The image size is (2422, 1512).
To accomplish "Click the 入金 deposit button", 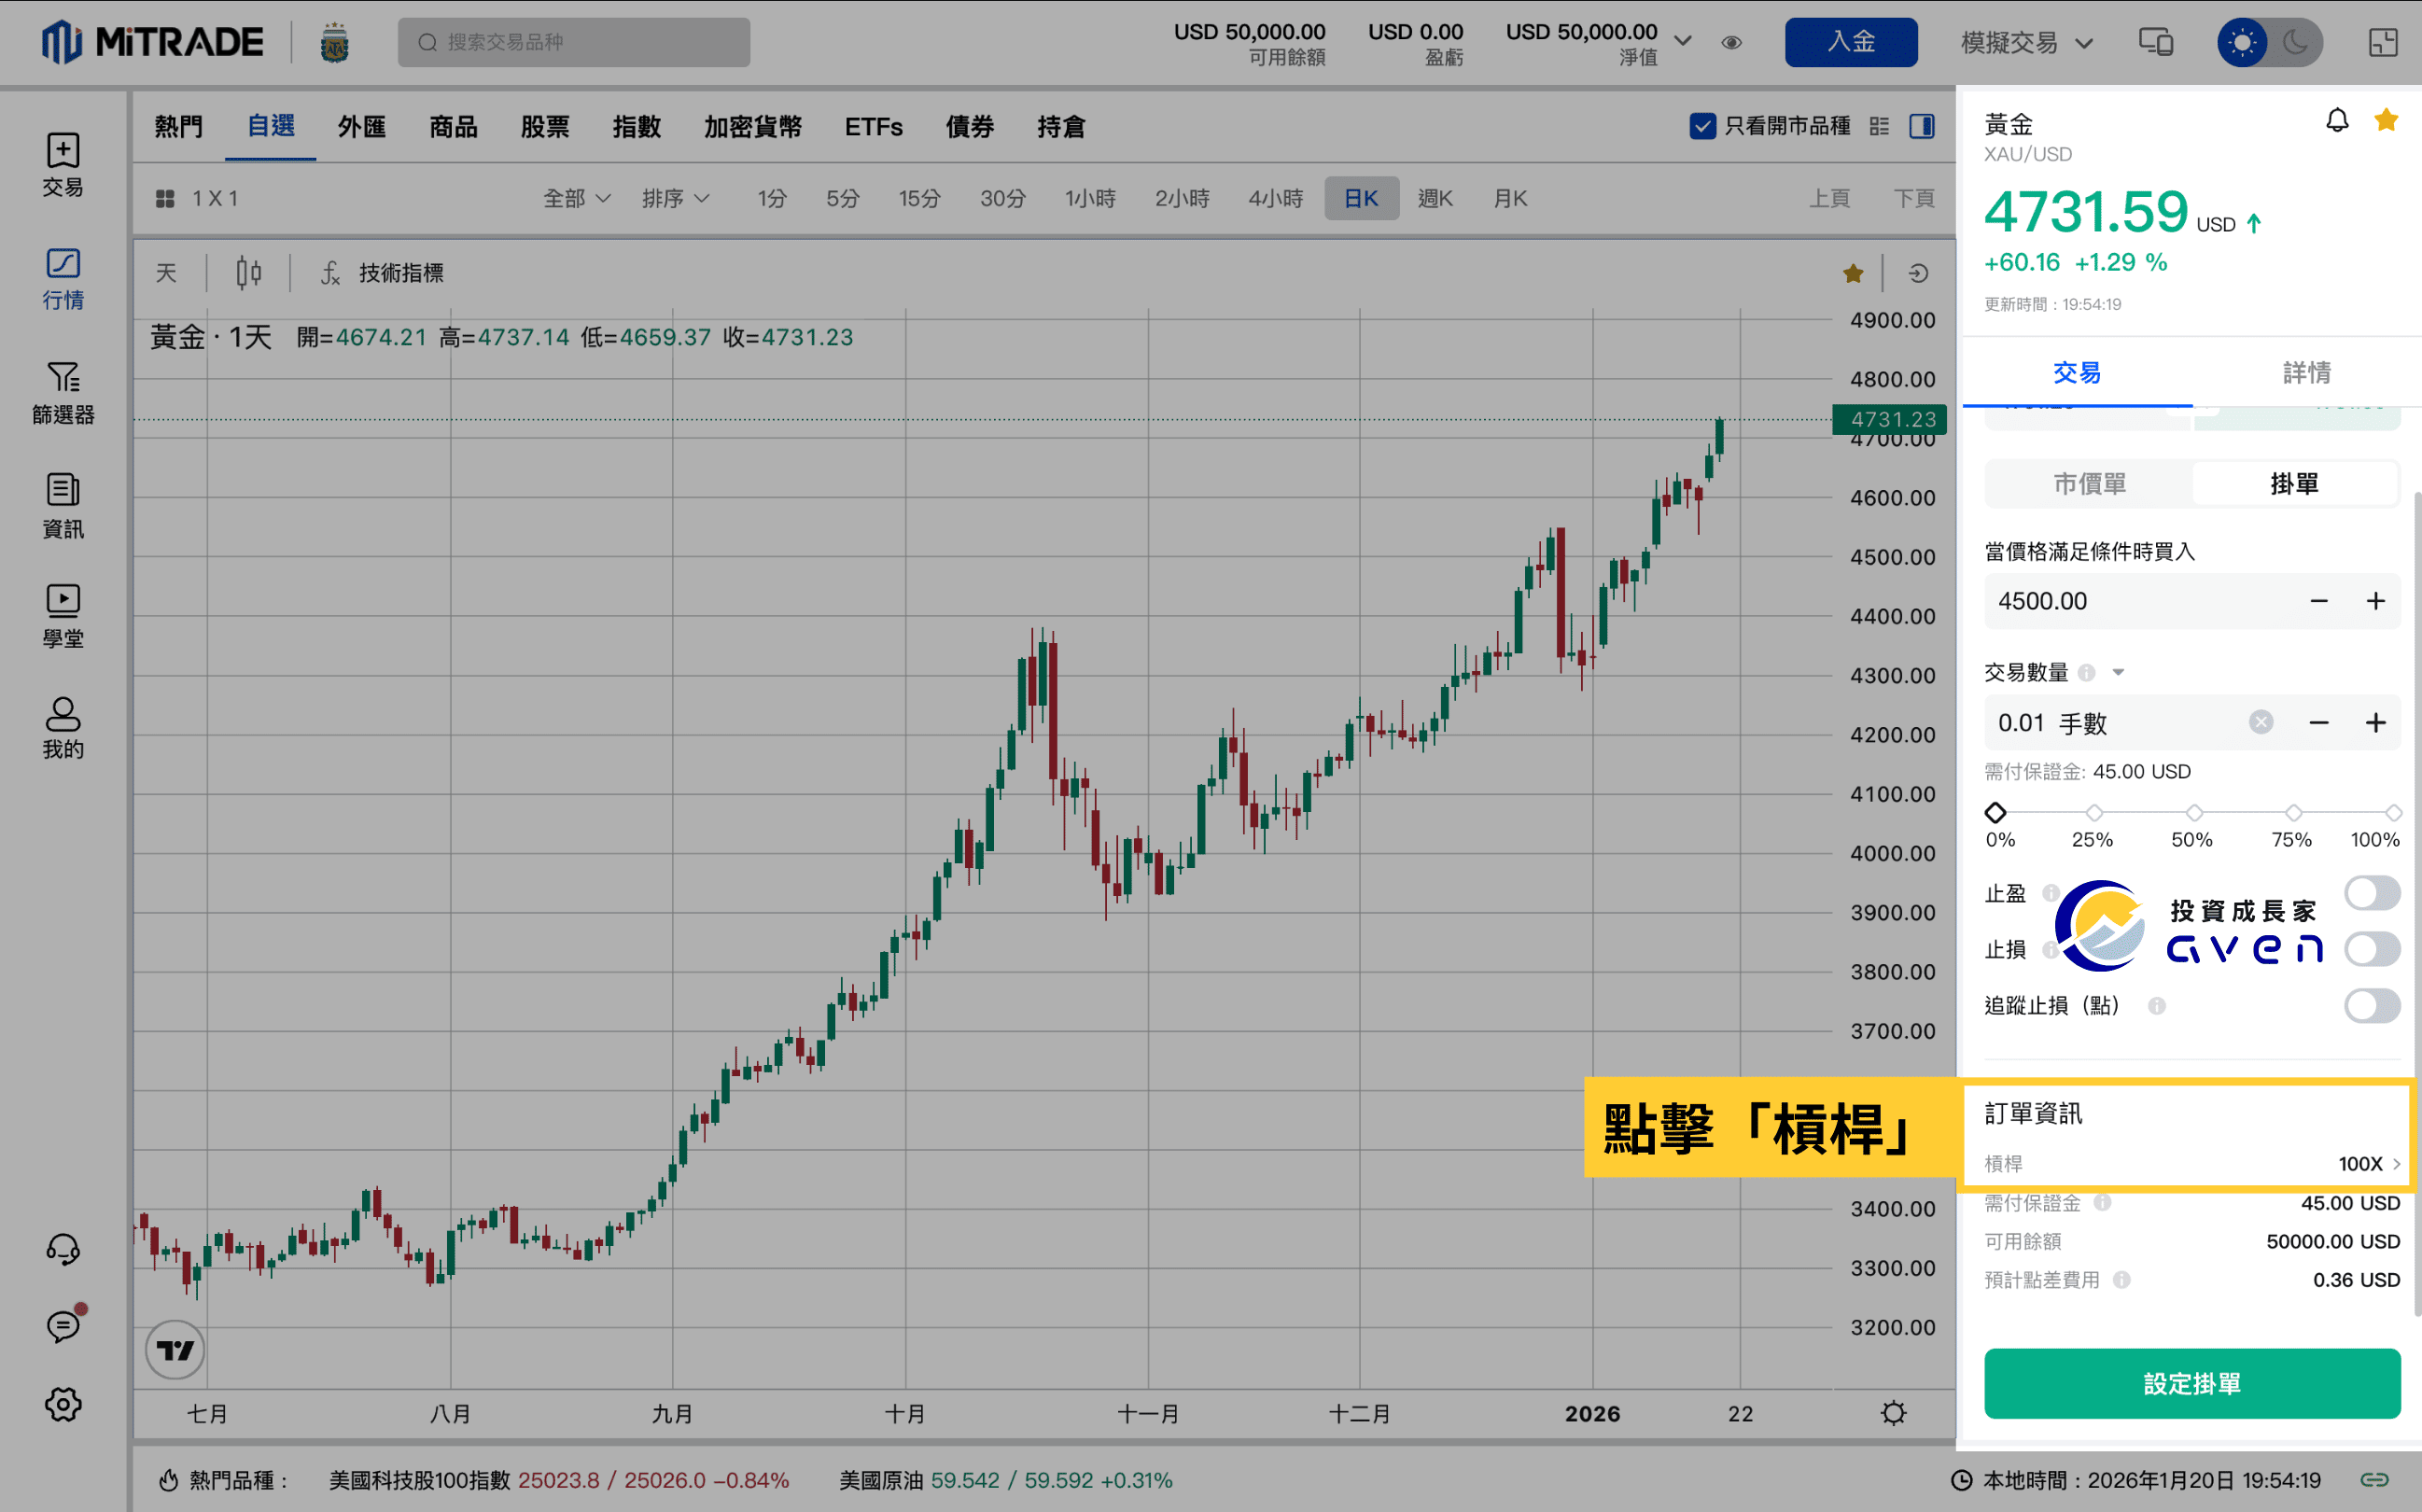I will (1851, 42).
